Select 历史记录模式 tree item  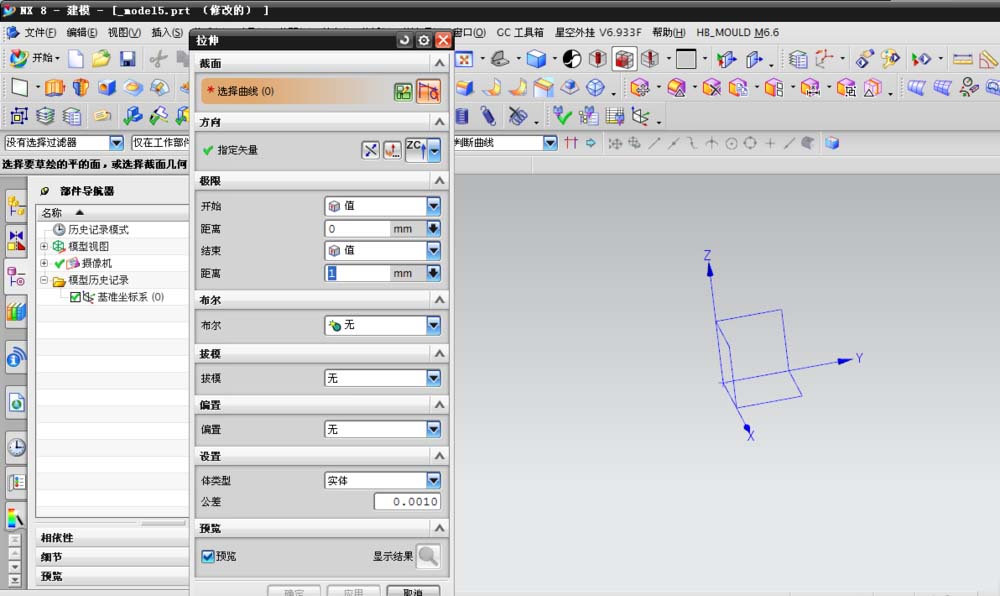pos(98,229)
